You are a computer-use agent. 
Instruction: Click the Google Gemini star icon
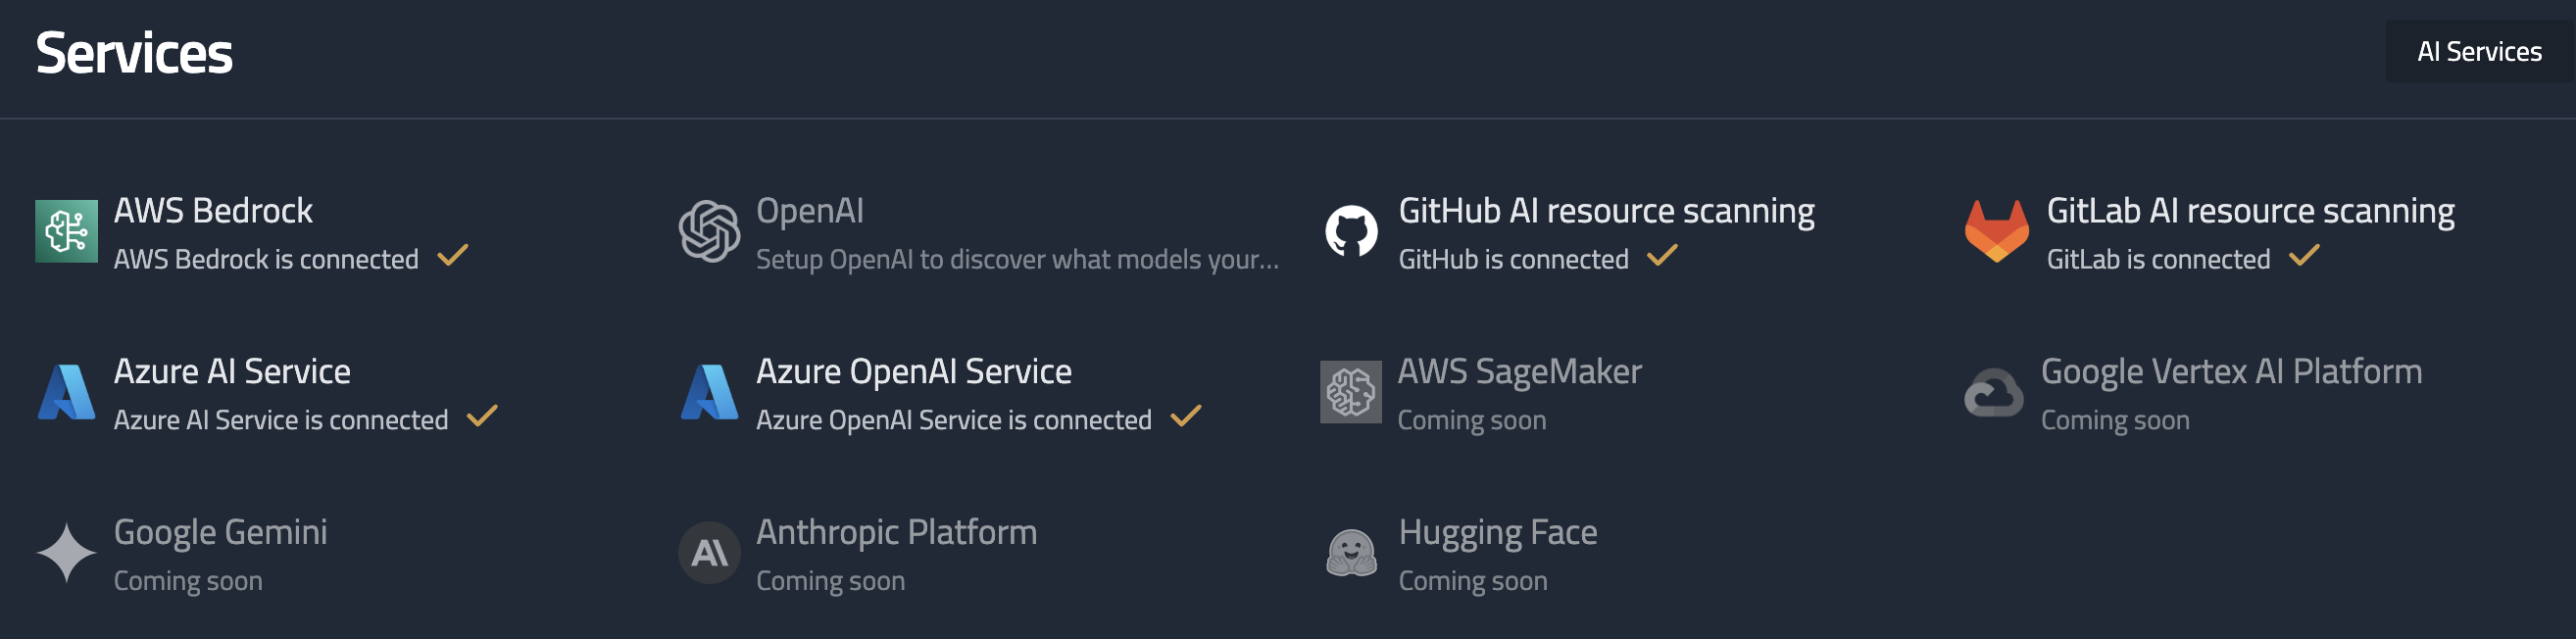pos(66,552)
